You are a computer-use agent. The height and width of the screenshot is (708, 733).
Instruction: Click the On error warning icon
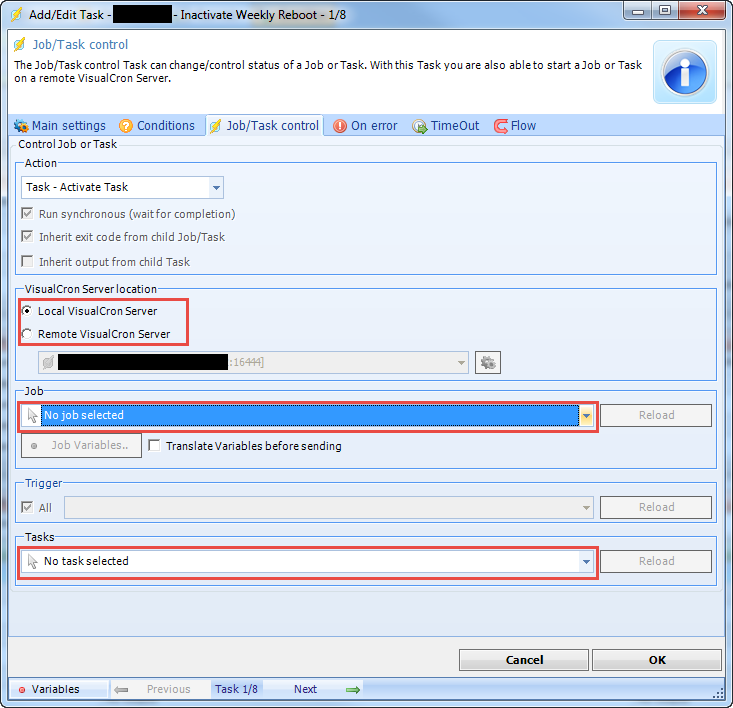point(340,126)
